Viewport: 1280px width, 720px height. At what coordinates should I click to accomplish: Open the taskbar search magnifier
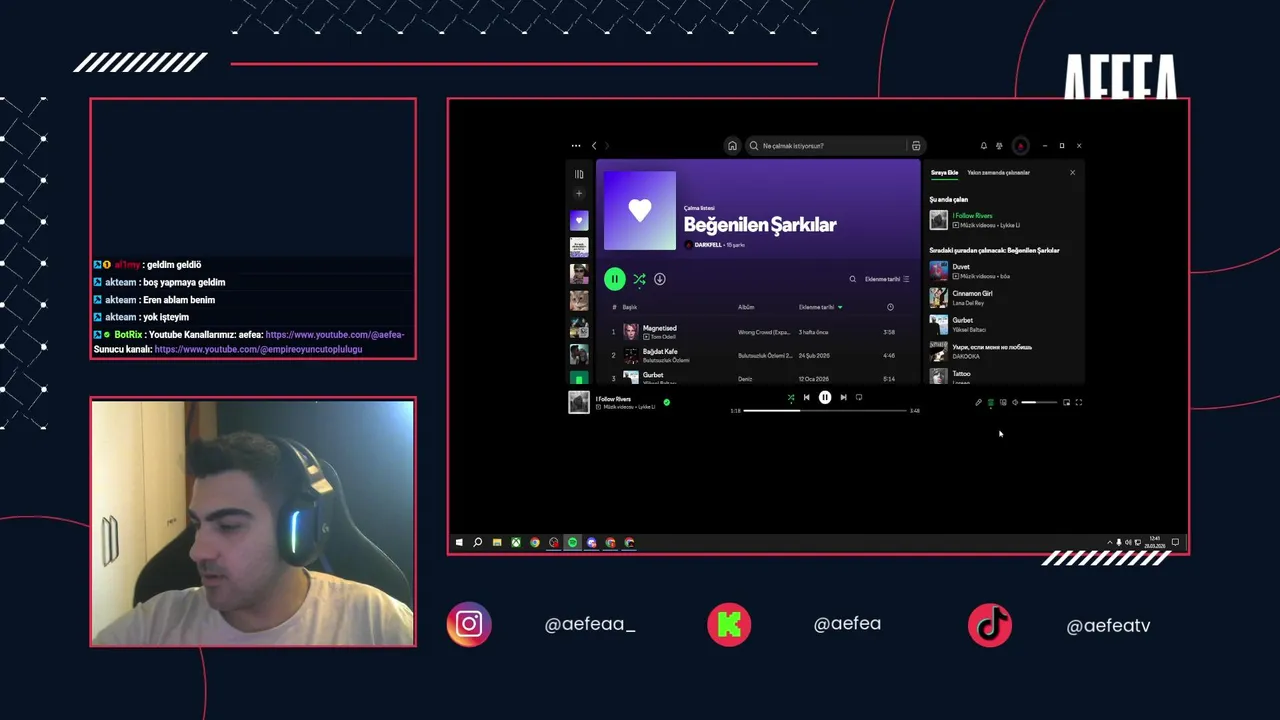pyautogui.click(x=478, y=542)
